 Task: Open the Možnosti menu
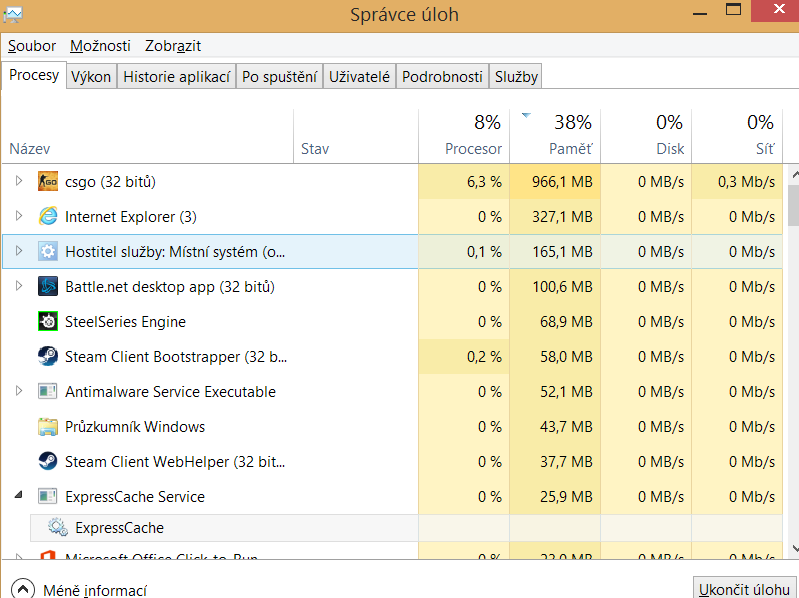click(100, 46)
